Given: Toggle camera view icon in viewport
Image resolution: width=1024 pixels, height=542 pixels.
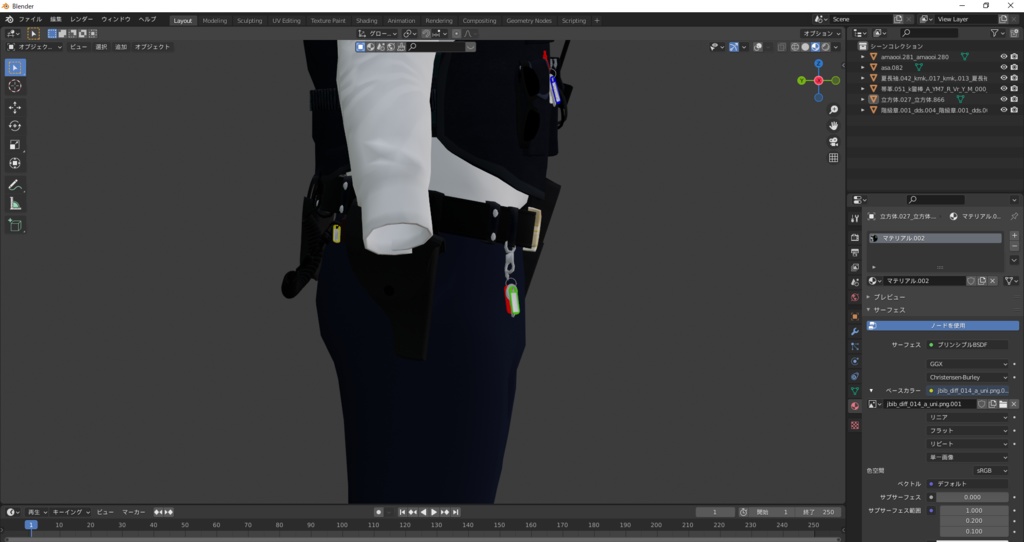Looking at the screenshot, I should point(833,142).
